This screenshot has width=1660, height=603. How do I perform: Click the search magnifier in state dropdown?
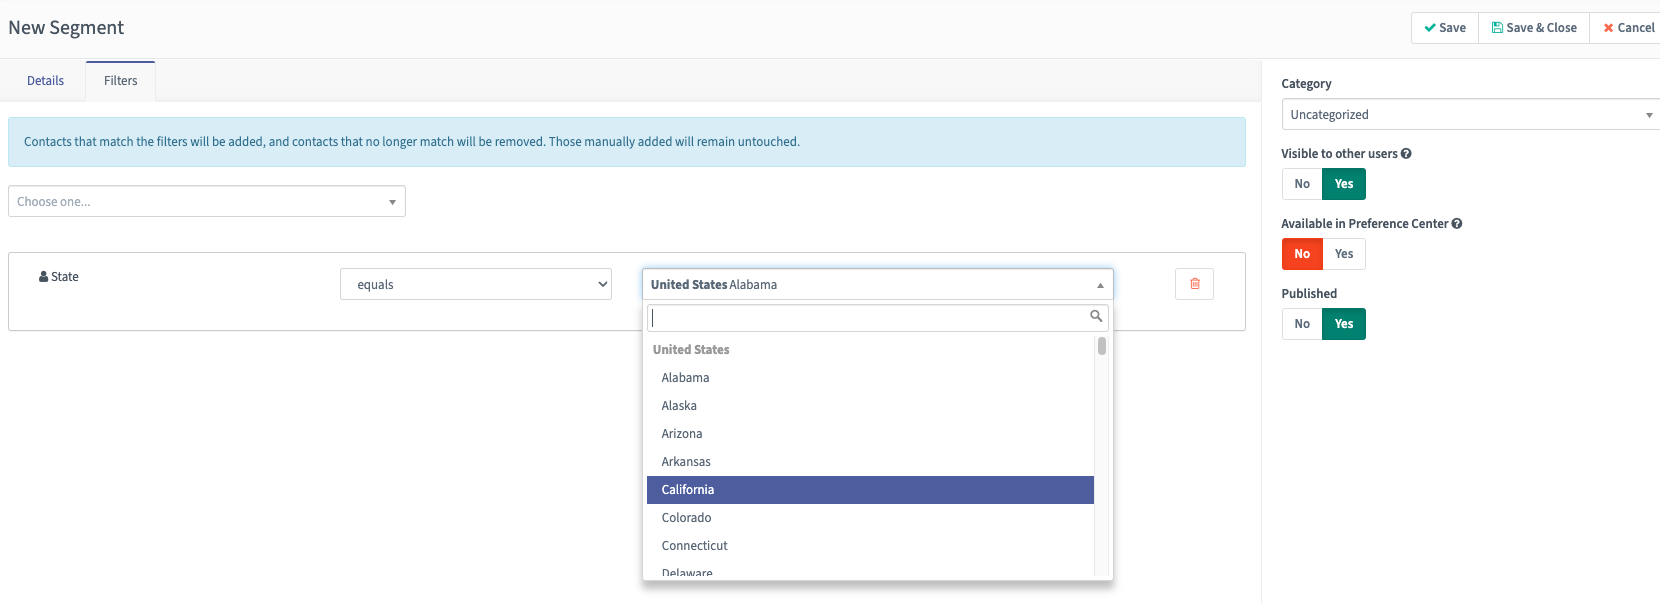[1096, 316]
